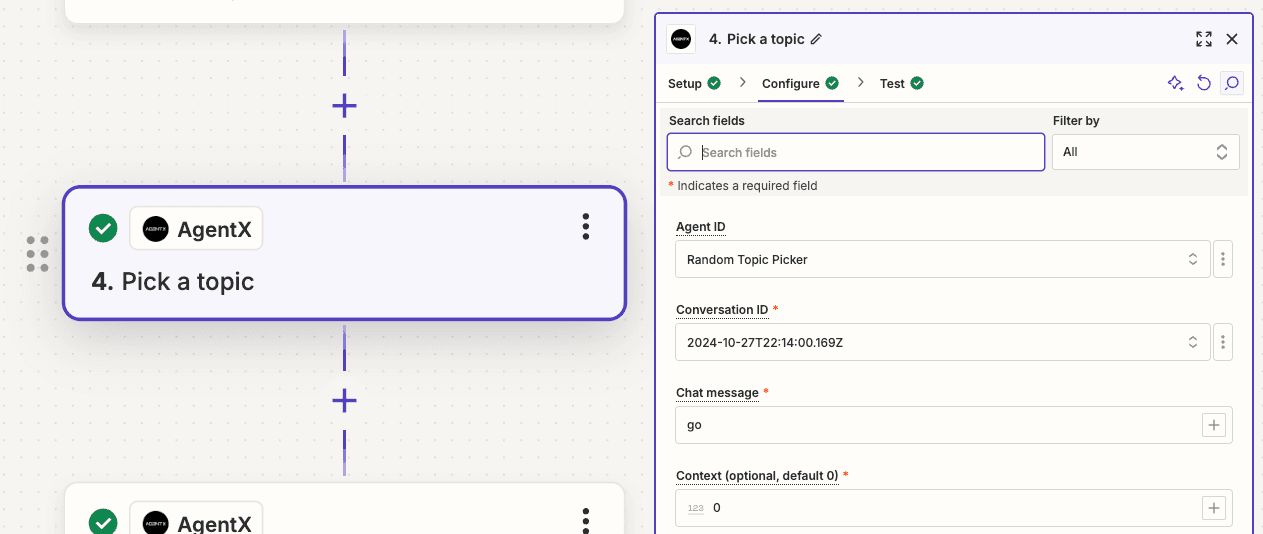Viewport: 1263px width, 534px height.
Task: Click the AgentX logo in the panel header
Action: [x=681, y=40]
